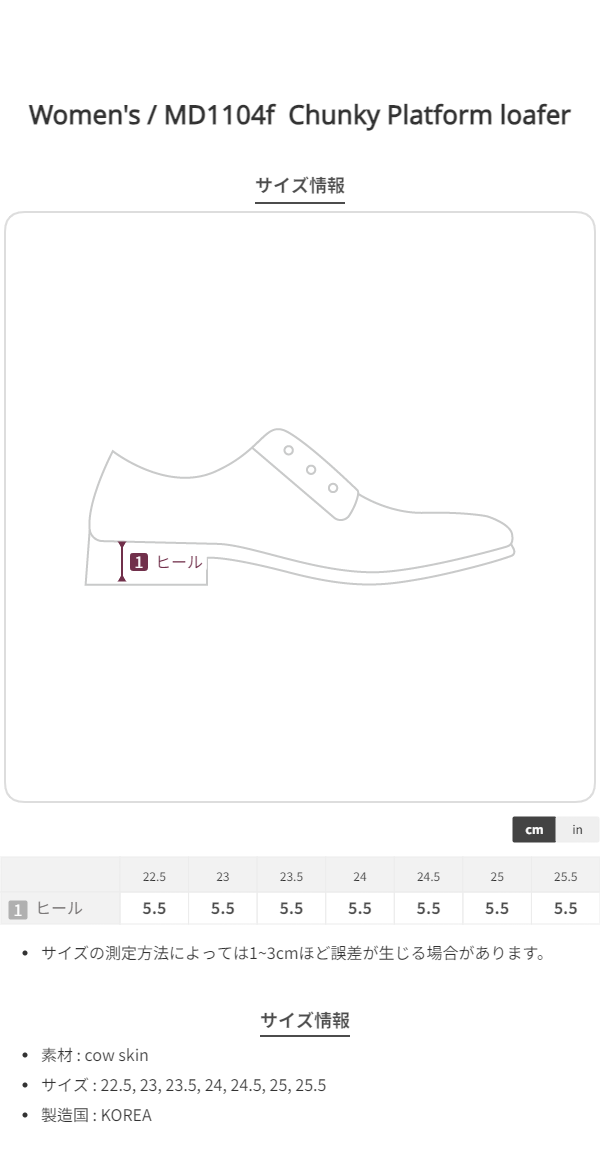Switch size units to inches
The image size is (600, 1161).
(x=577, y=829)
